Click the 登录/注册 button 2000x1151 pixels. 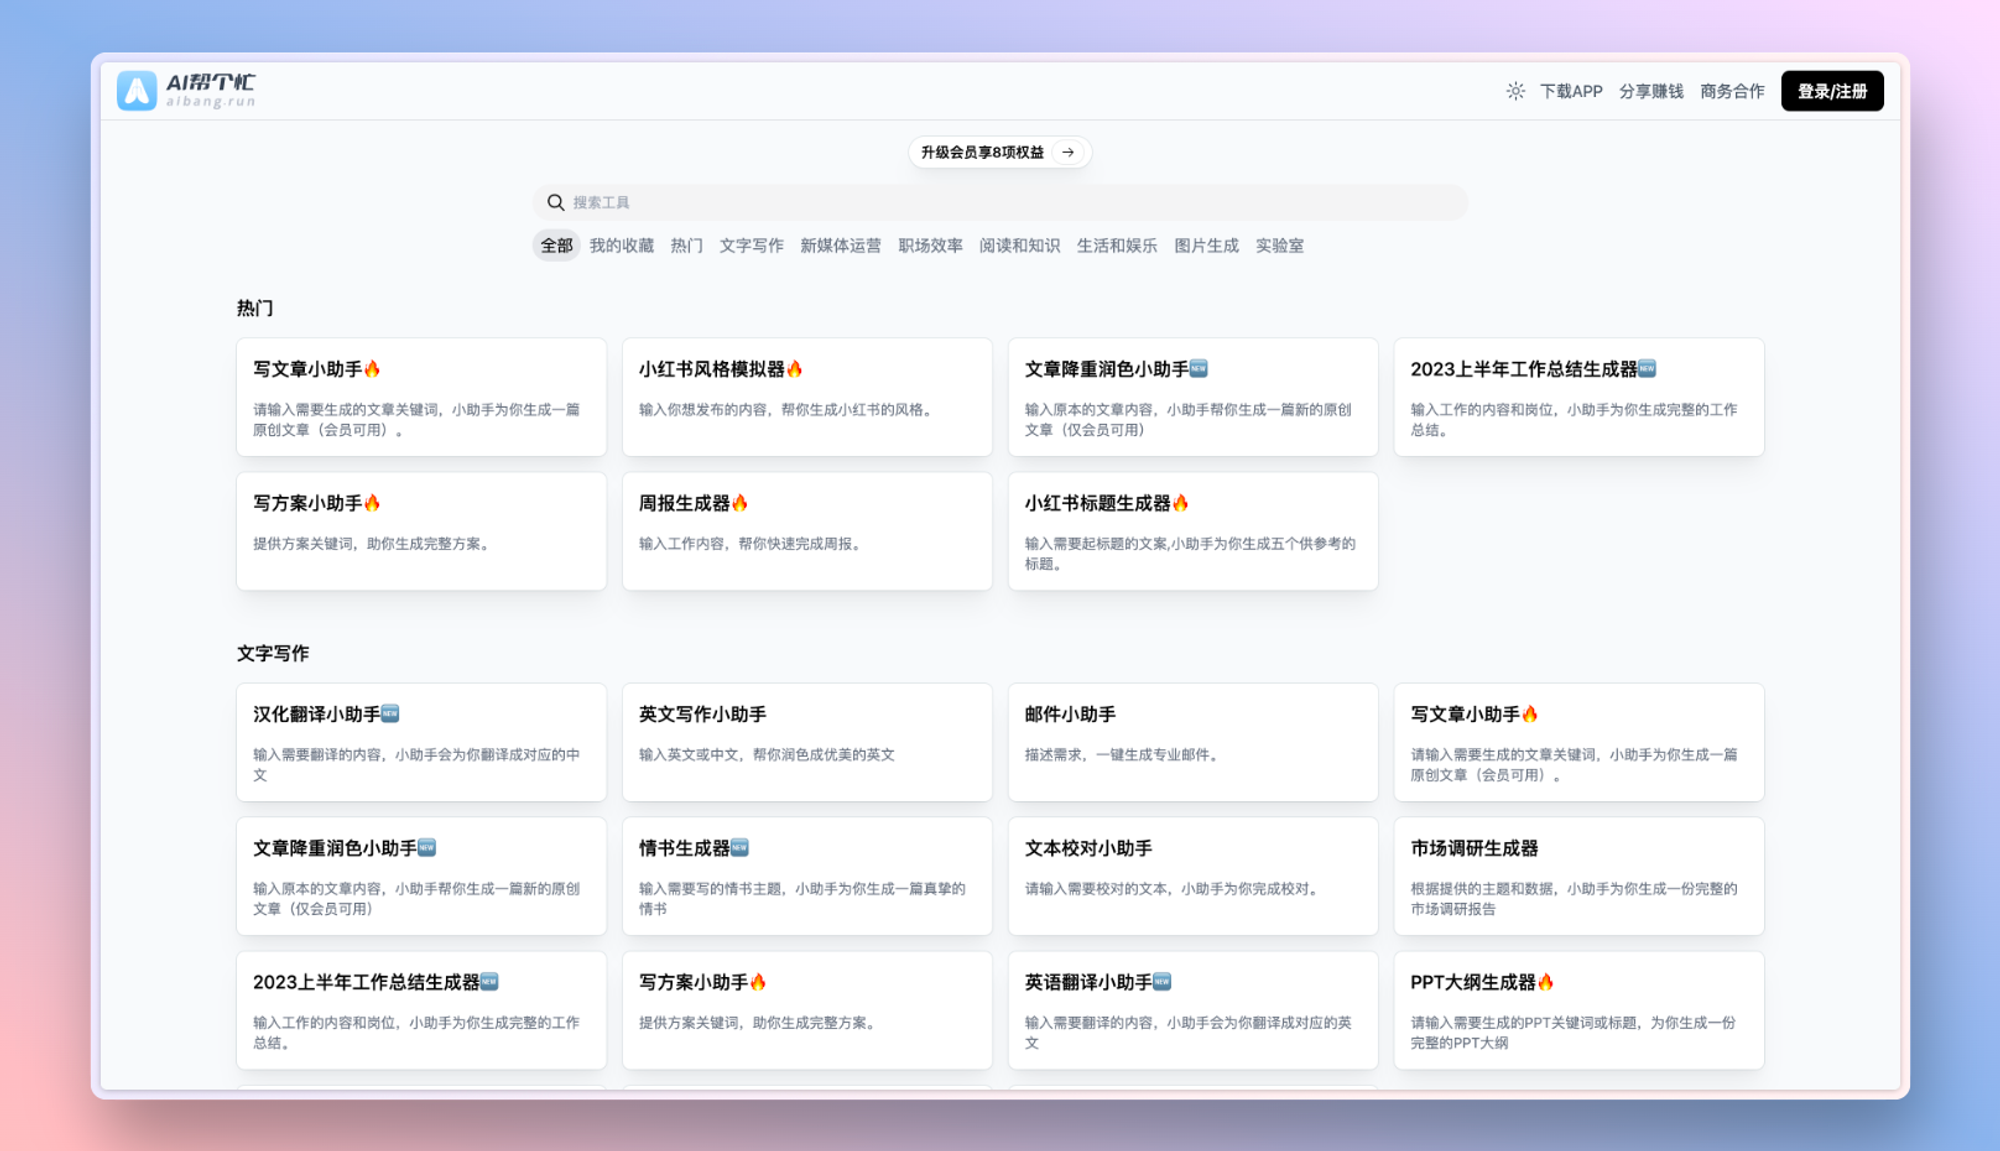1832,91
